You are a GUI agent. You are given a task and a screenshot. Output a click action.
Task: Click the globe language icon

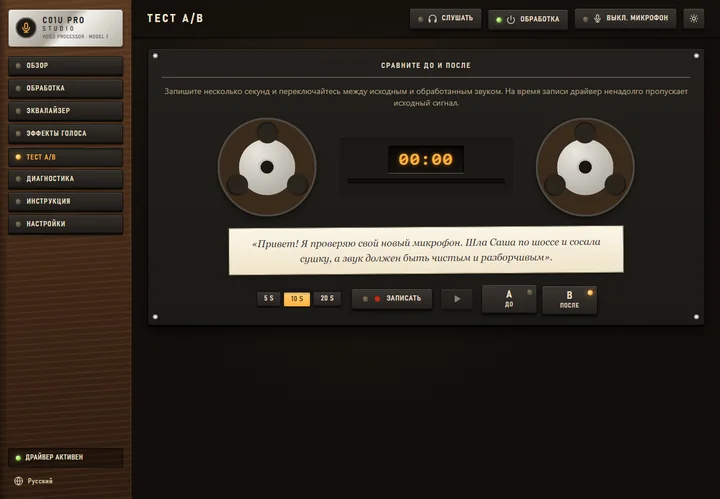[18, 481]
